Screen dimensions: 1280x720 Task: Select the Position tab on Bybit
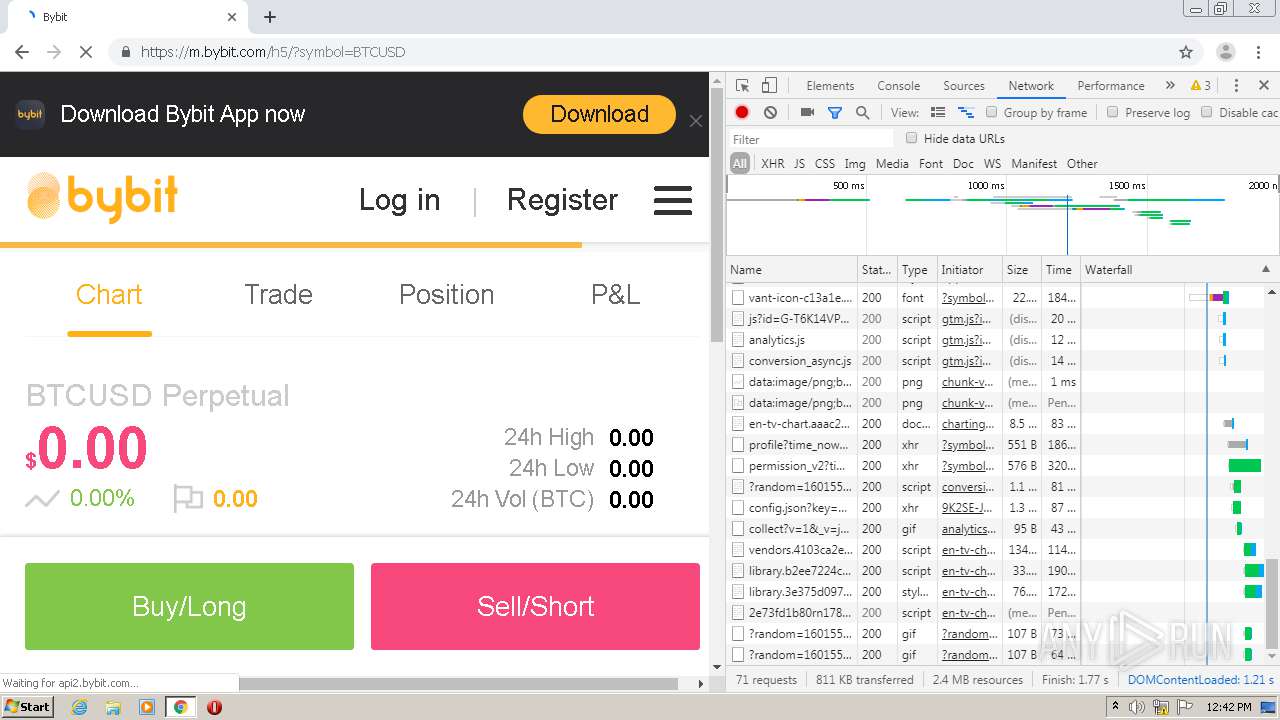[446, 295]
